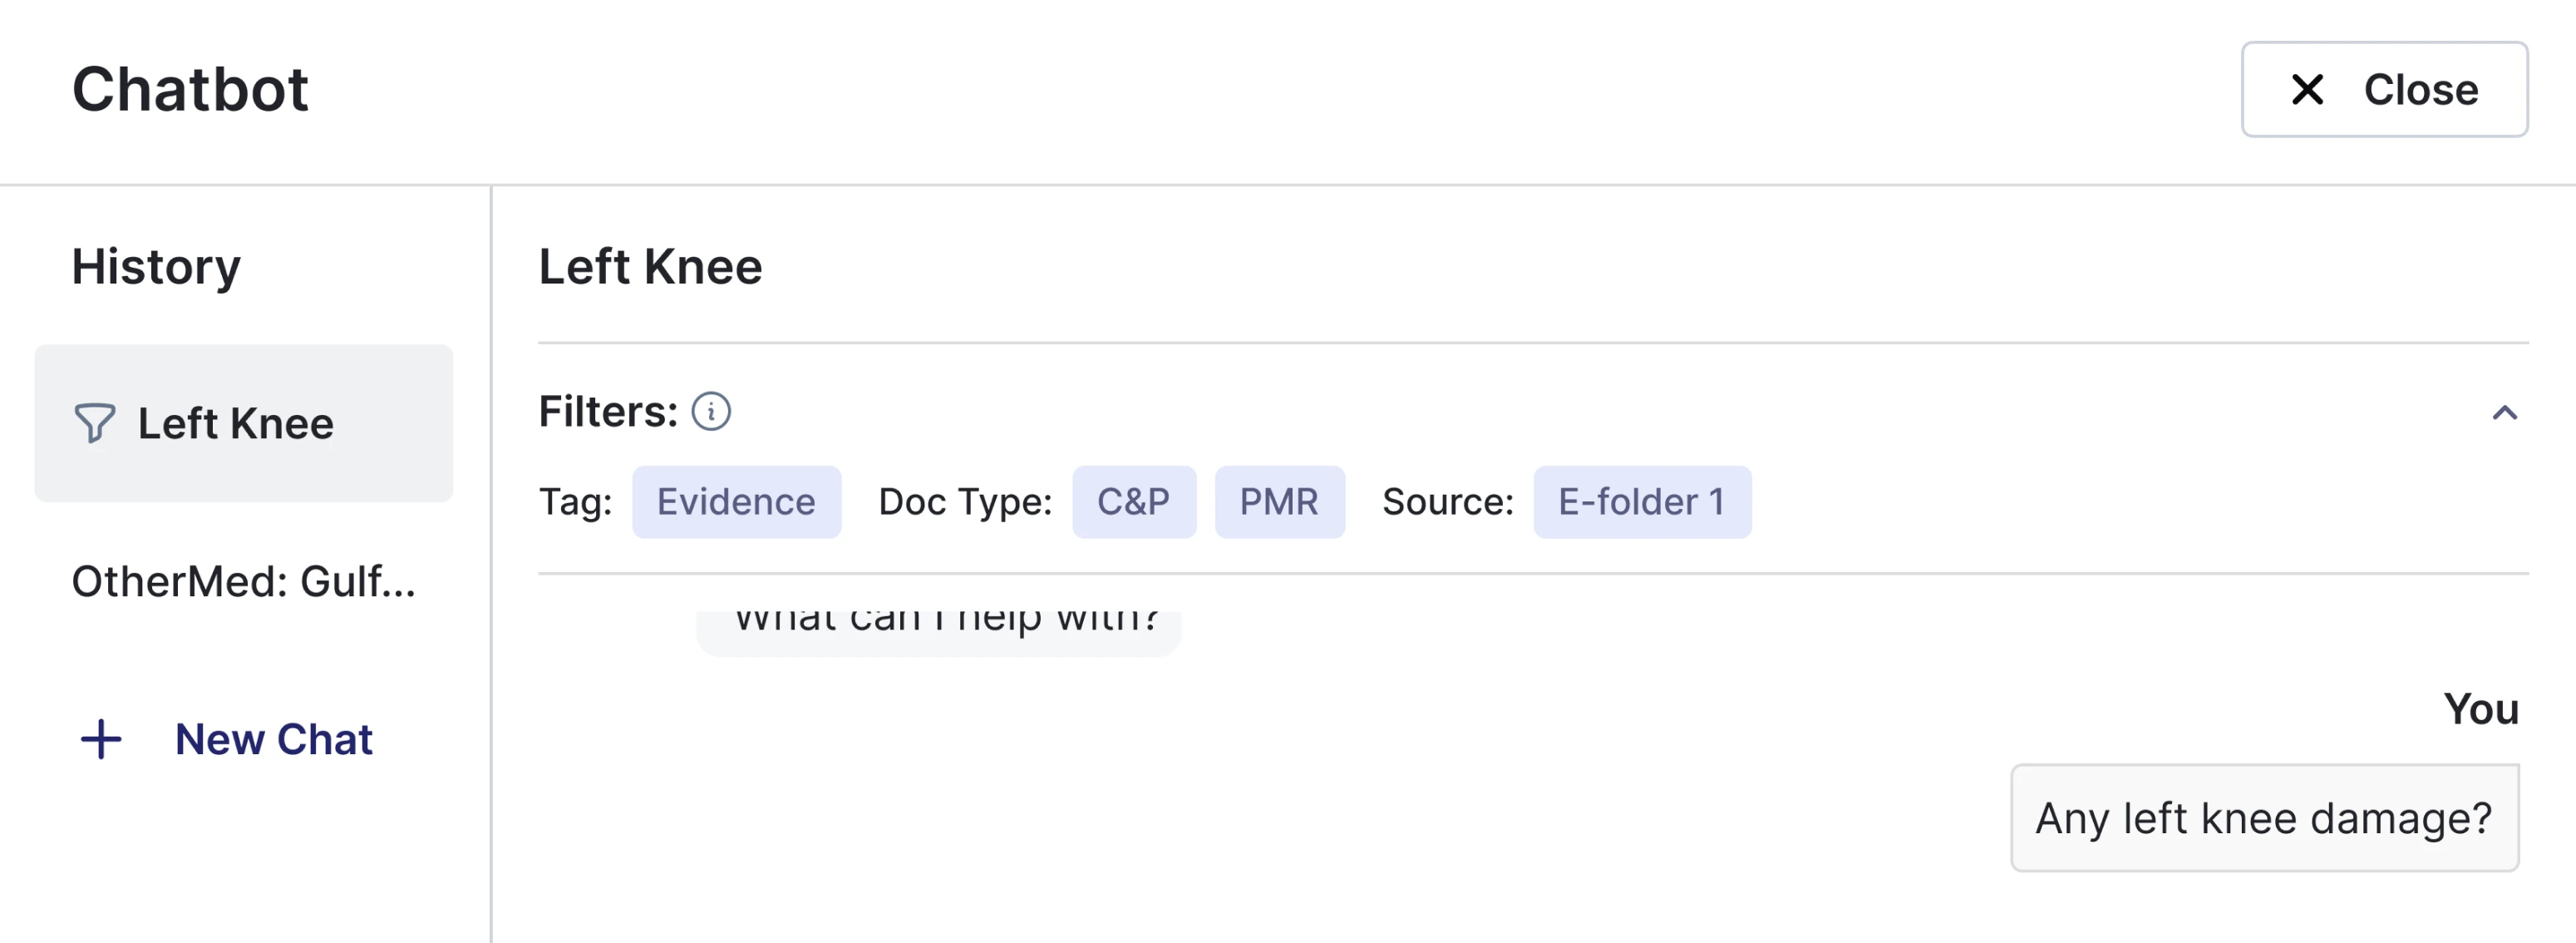The height and width of the screenshot is (943, 2576).
Task: Collapse the Filters section chevron
Action: click(x=2506, y=413)
